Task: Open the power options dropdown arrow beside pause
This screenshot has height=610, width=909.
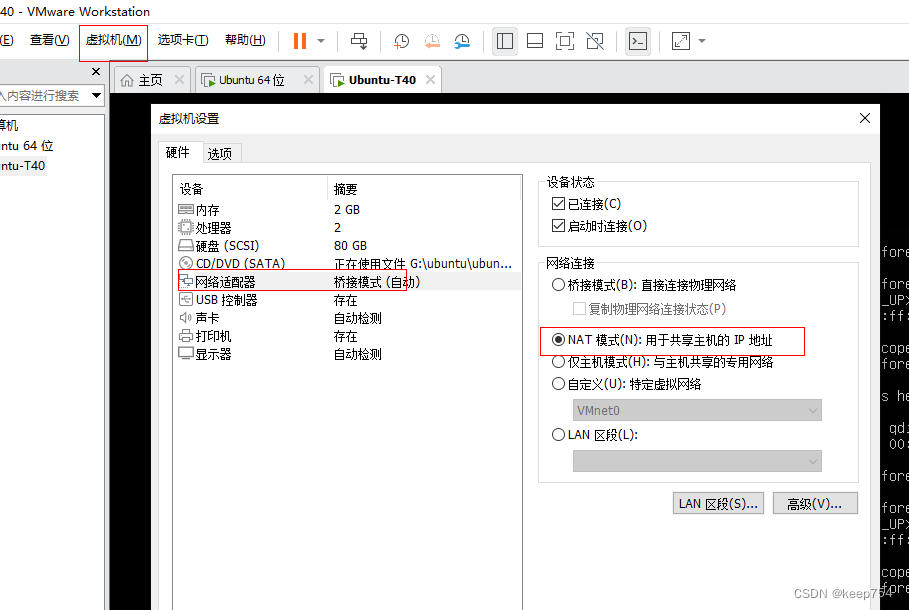Action: point(321,41)
